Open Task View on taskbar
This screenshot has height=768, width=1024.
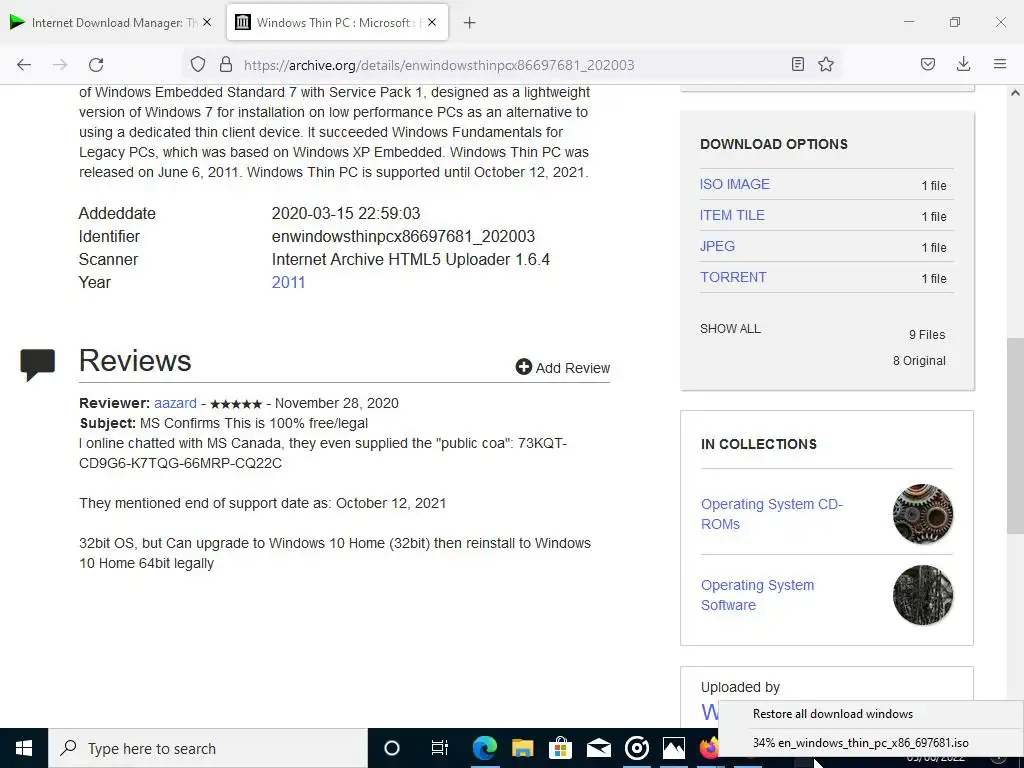[x=440, y=748]
